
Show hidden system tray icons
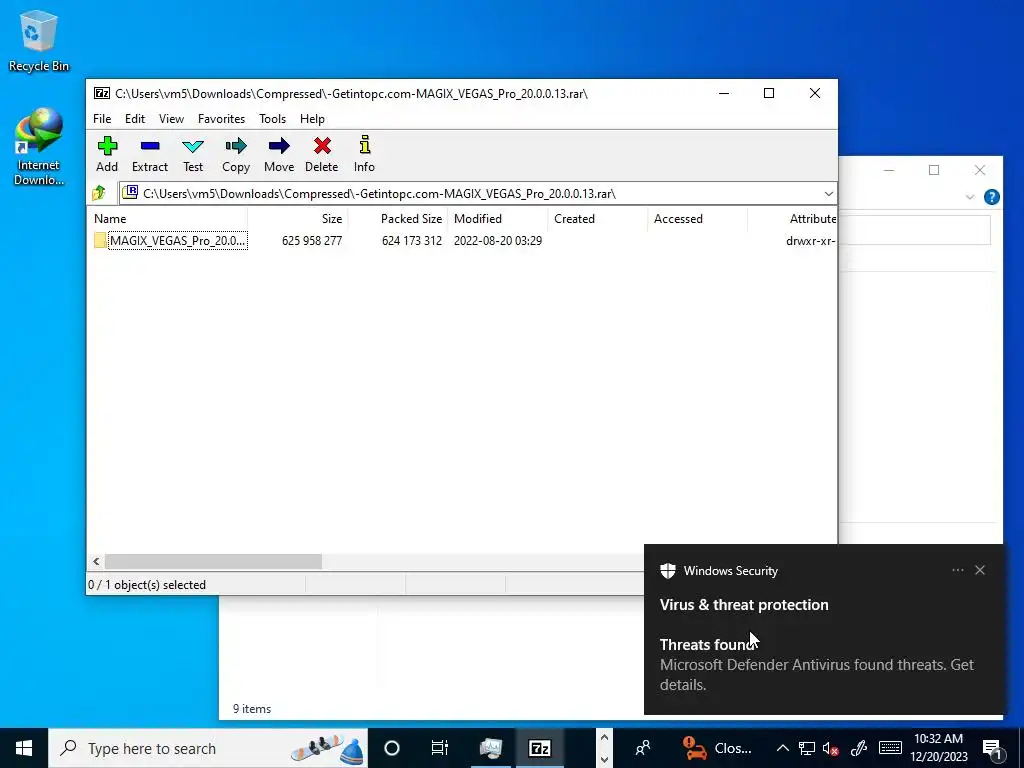coord(782,748)
